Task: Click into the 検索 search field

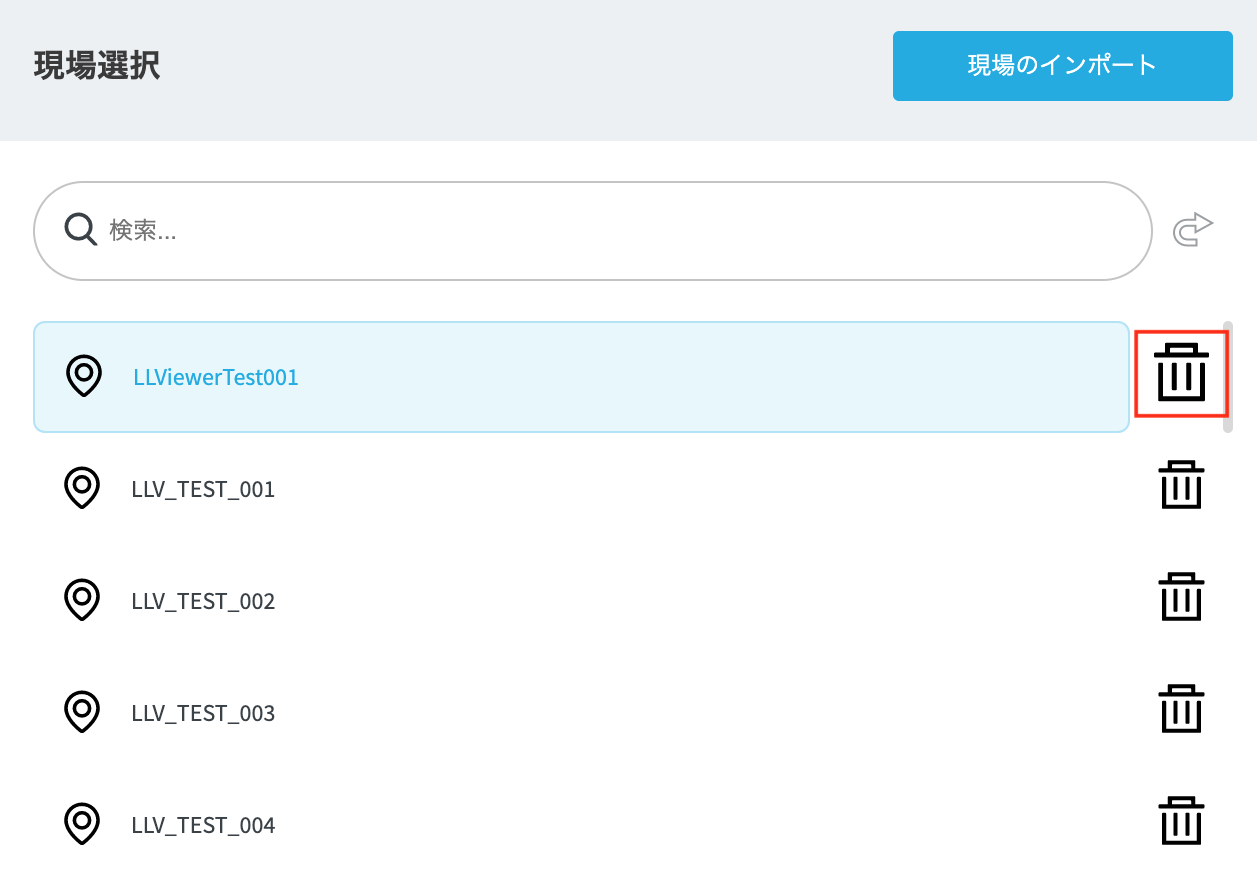Action: pos(620,231)
